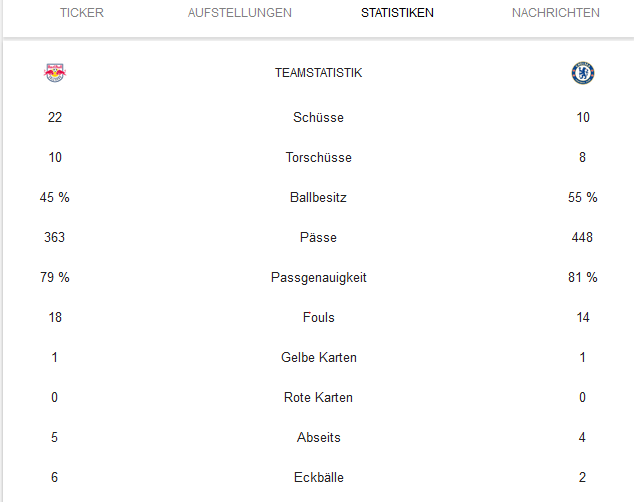The width and height of the screenshot is (634, 502).
Task: Click Chelsea's 55 % possession value
Action: tap(583, 197)
